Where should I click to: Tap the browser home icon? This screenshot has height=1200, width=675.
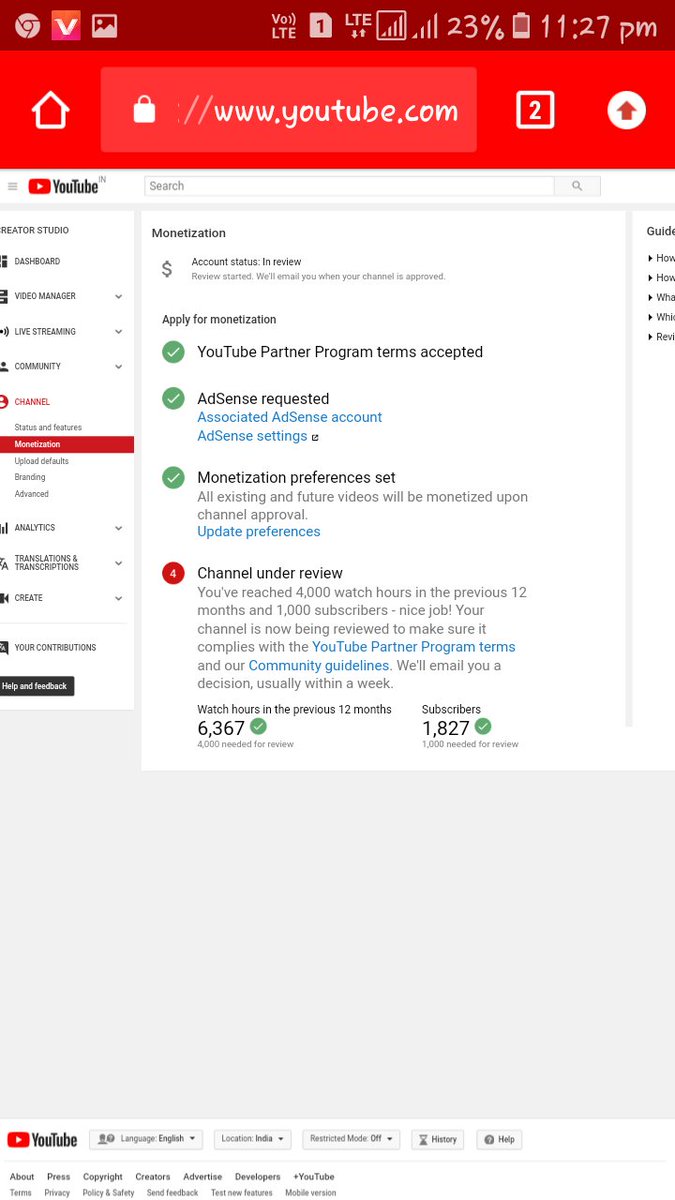(50, 110)
